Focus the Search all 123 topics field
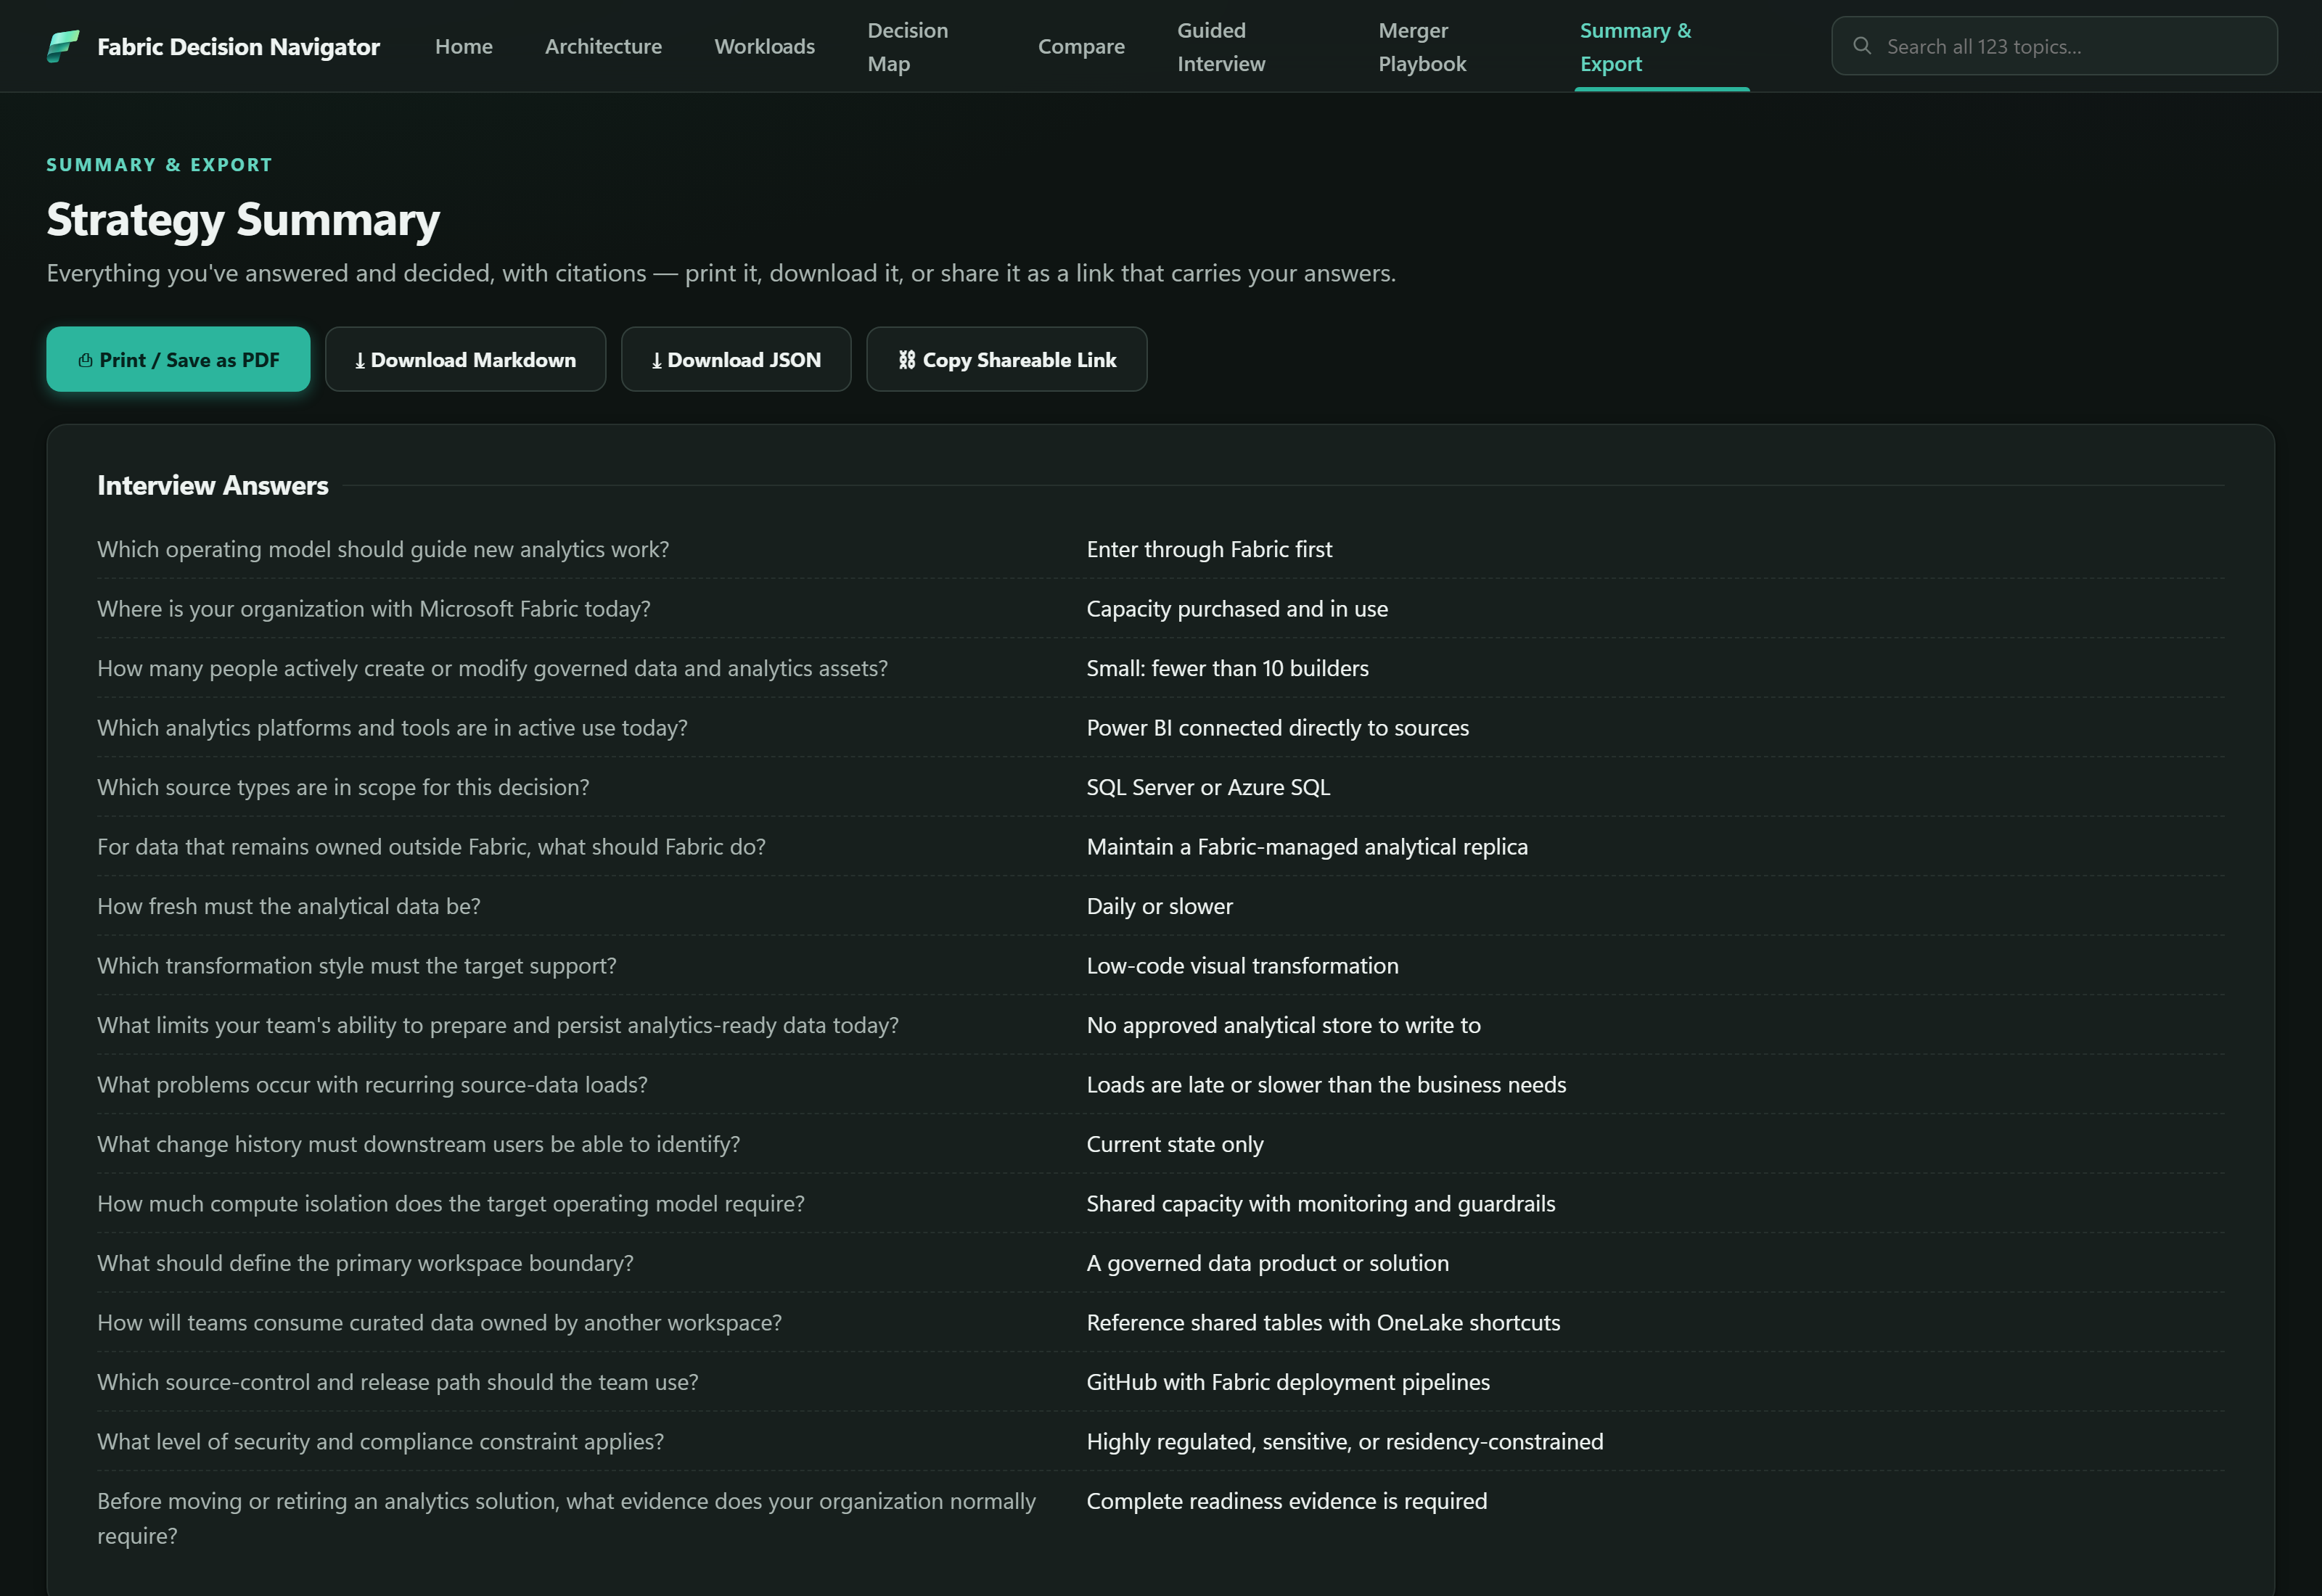Image resolution: width=2322 pixels, height=1596 pixels. [2054, 46]
